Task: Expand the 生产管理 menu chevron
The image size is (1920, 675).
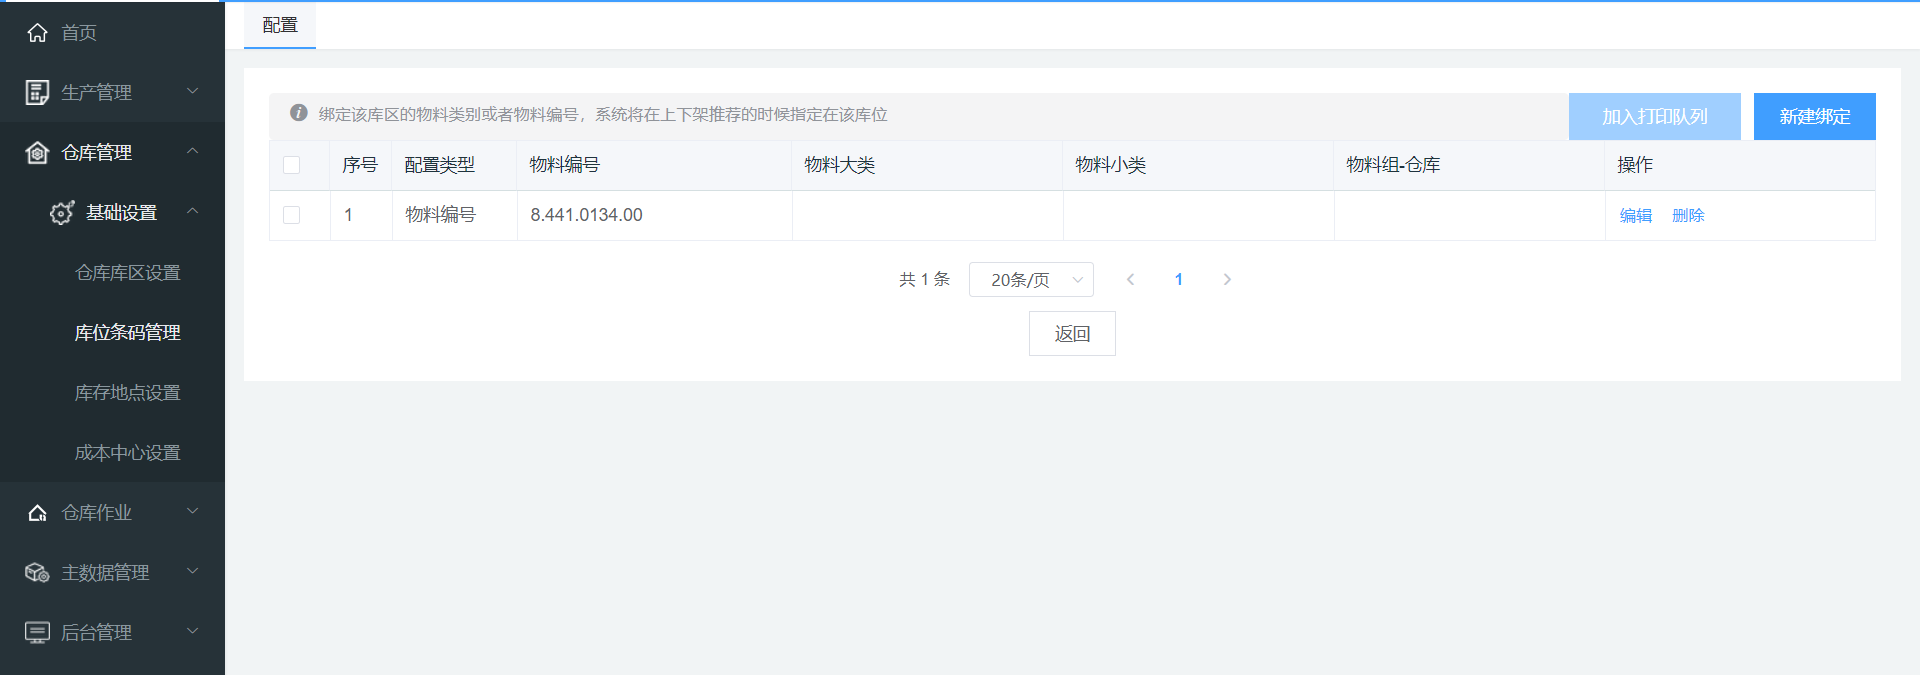Action: 193,92
